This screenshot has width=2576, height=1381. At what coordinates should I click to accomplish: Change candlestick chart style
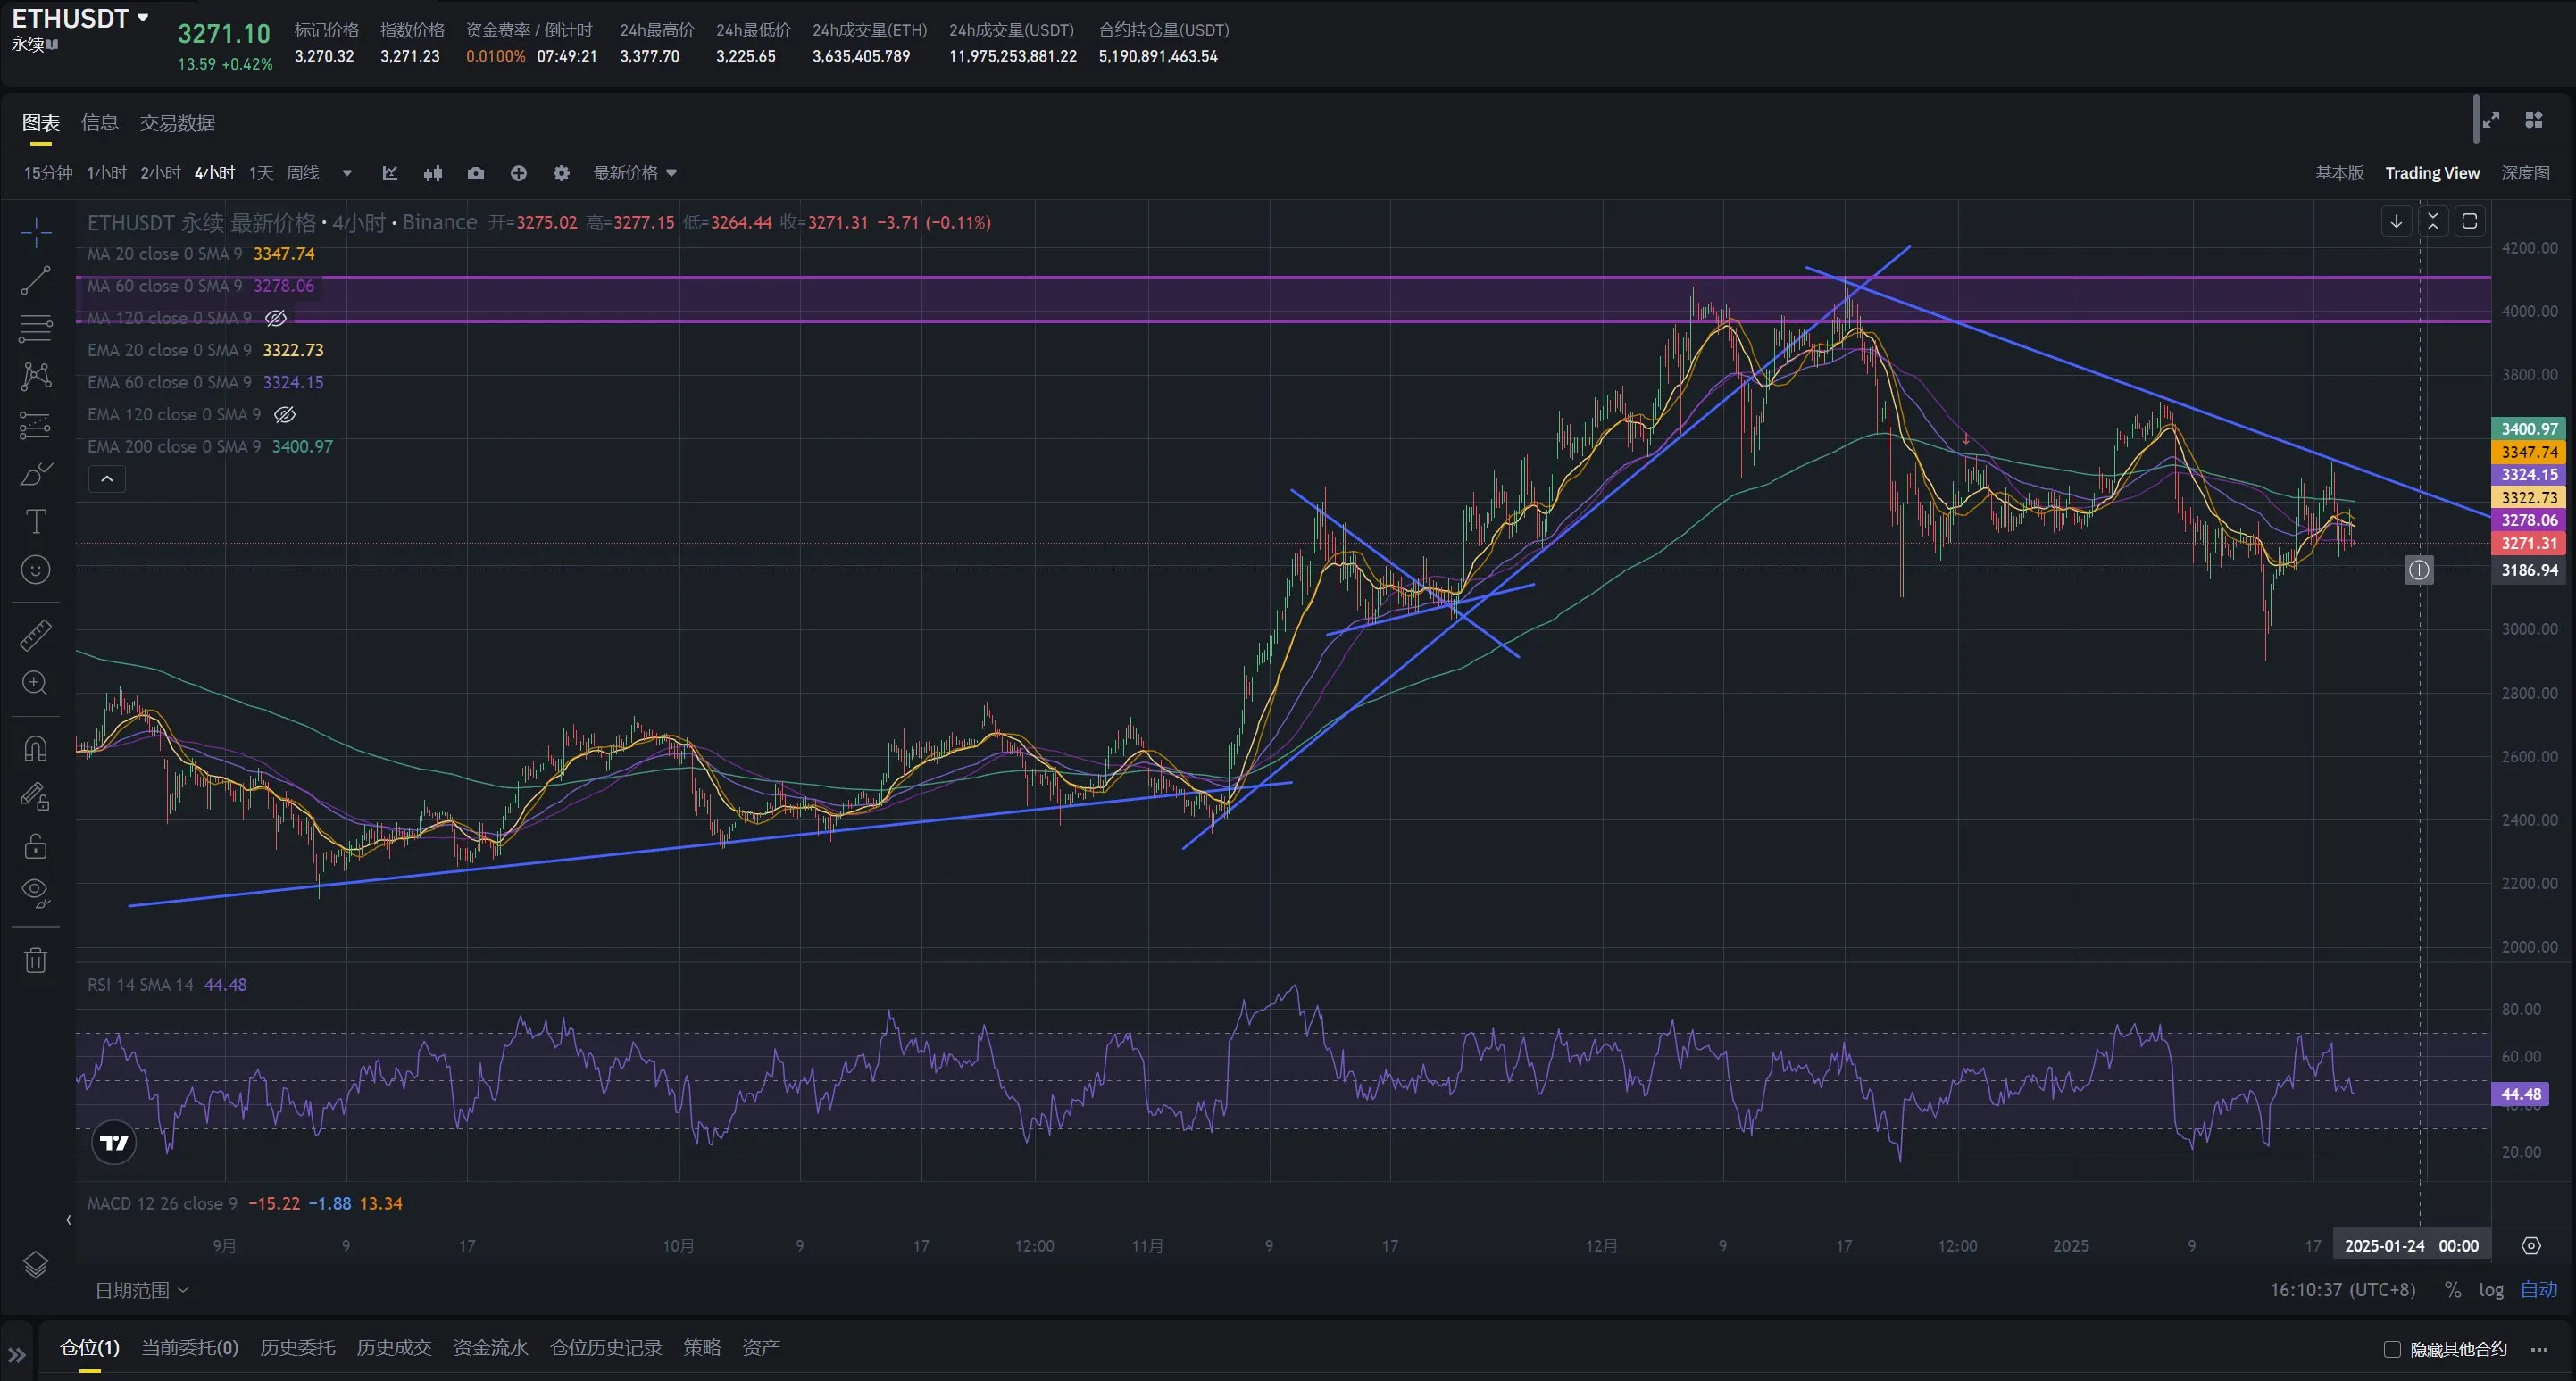point(433,173)
